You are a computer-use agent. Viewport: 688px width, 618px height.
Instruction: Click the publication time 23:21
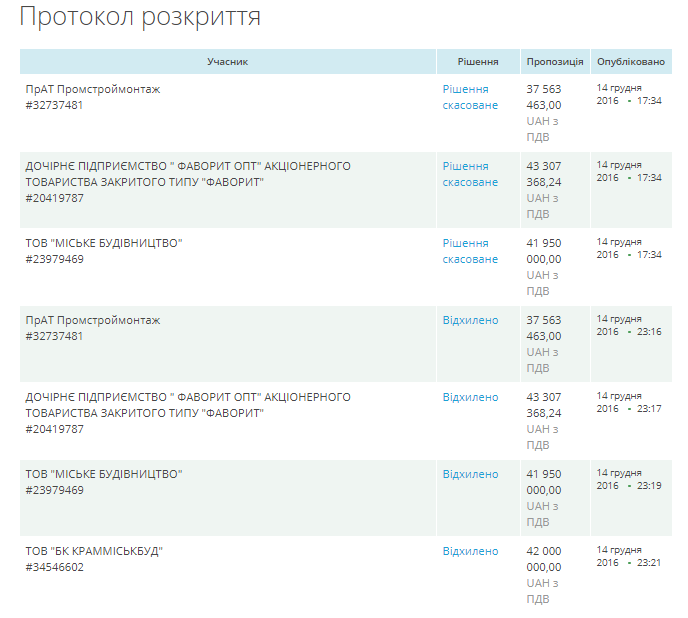click(x=648, y=562)
